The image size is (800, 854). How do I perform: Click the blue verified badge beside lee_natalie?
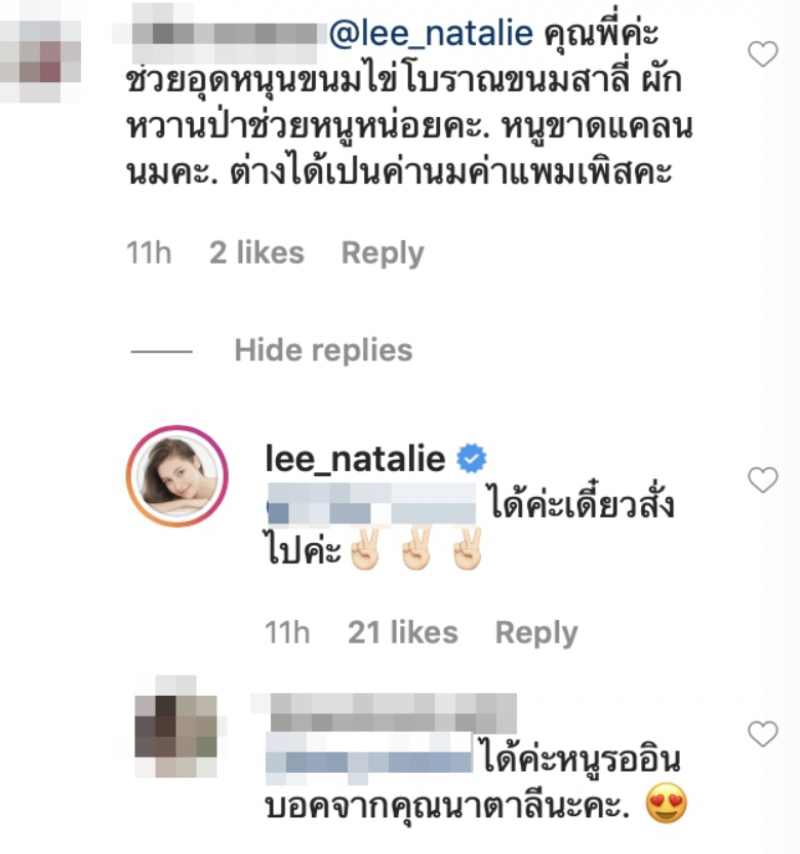(471, 458)
